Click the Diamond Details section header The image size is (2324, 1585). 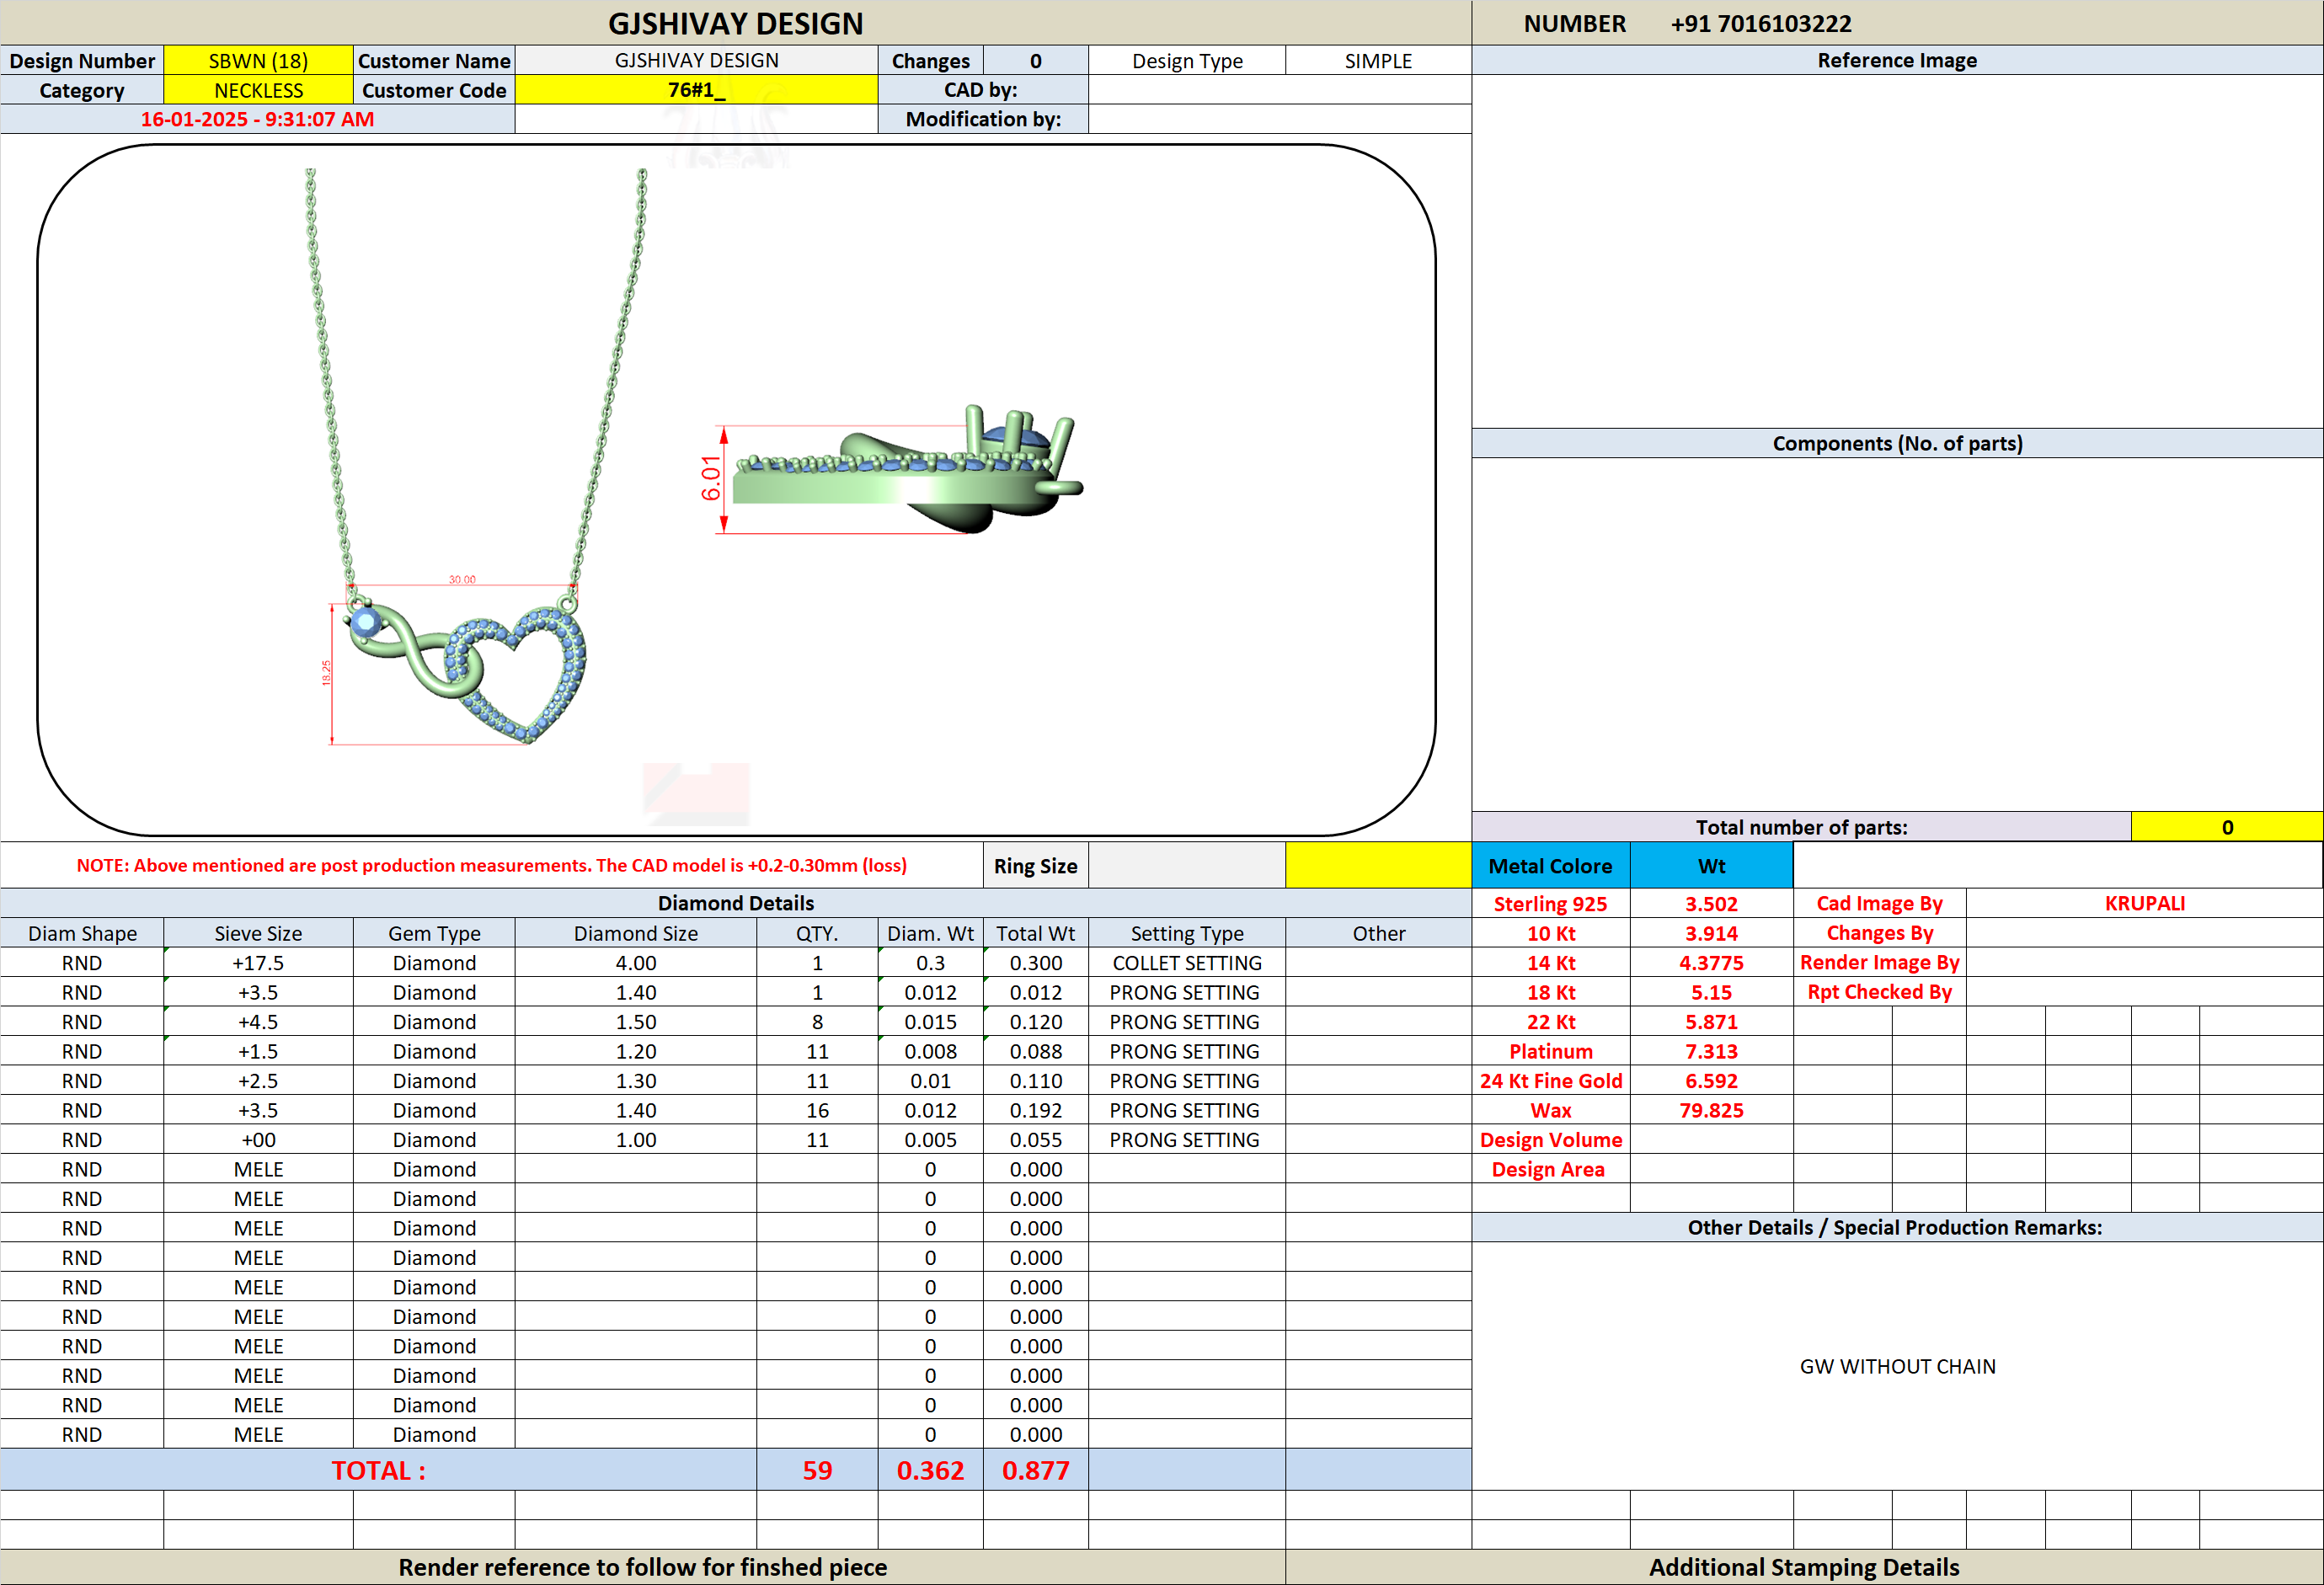(735, 903)
